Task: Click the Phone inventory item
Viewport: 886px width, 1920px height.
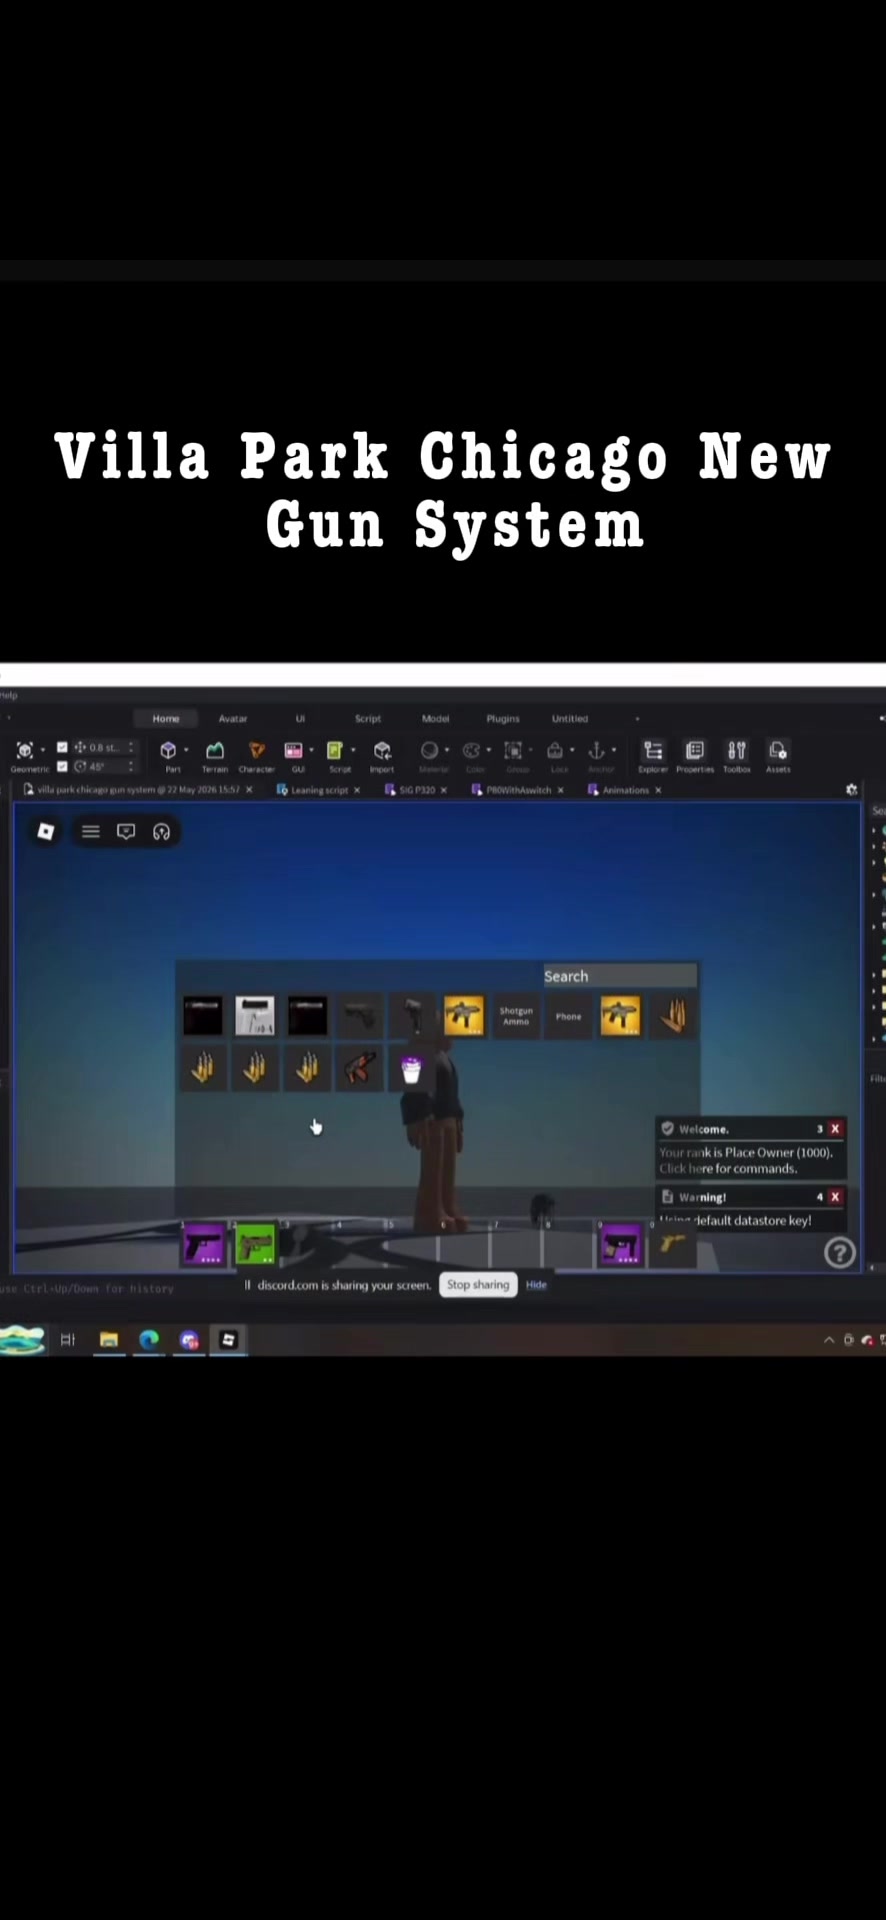Action: tap(568, 1016)
